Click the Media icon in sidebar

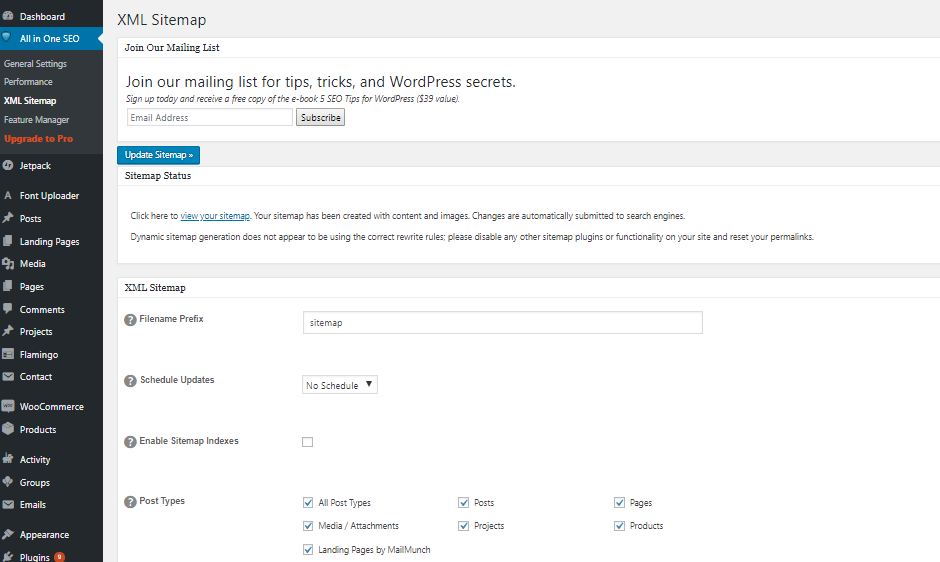pyautogui.click(x=8, y=263)
